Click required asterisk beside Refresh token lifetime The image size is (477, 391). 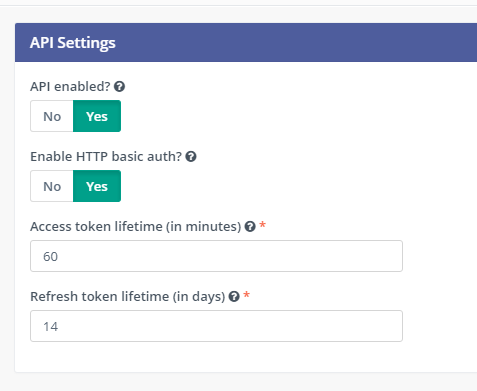pos(247,295)
